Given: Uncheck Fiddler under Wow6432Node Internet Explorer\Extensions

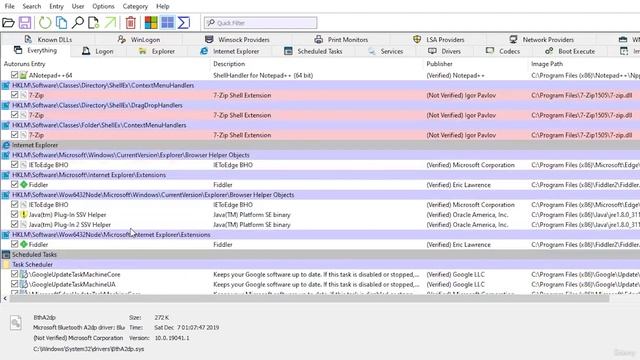Looking at the screenshot, I should [15, 244].
